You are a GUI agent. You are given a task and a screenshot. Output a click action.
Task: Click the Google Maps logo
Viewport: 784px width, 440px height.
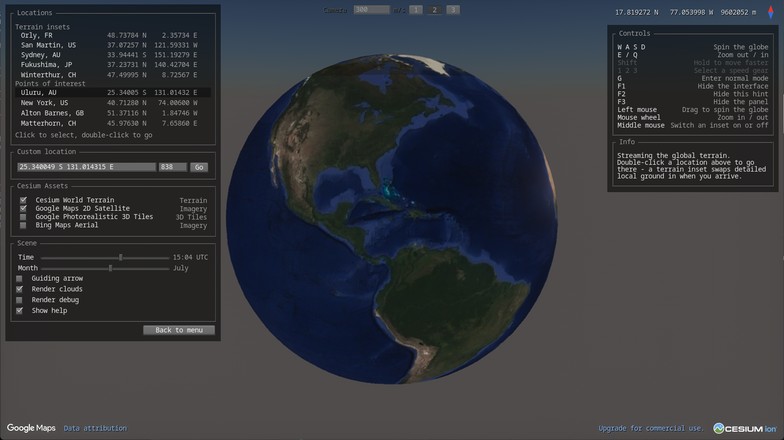31,428
